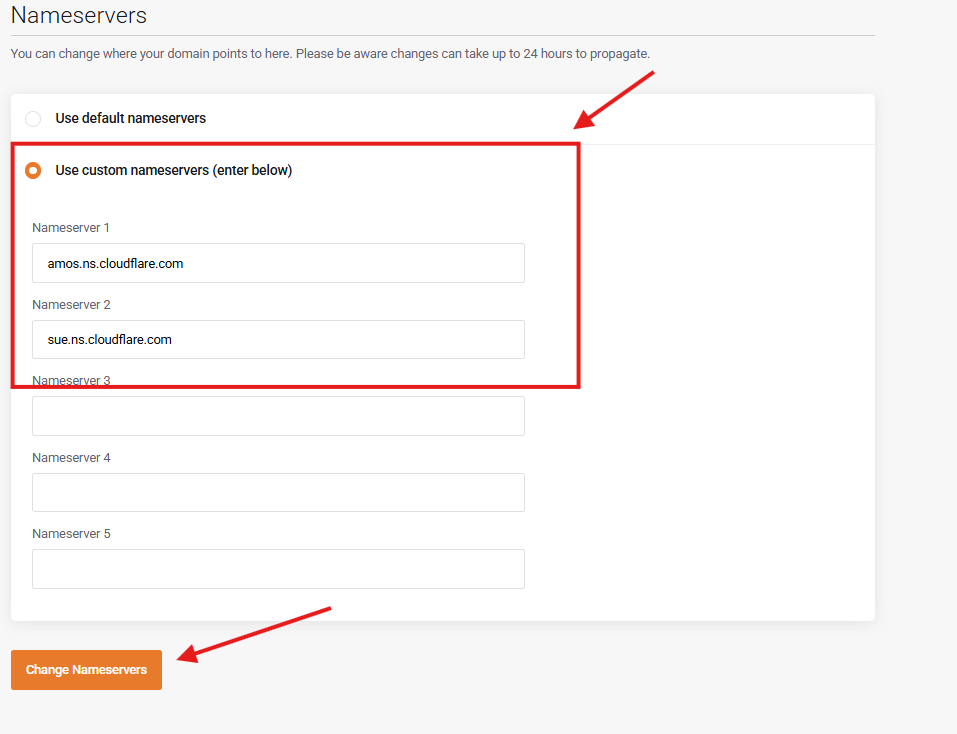Click the Nameservers page heading

tap(78, 16)
